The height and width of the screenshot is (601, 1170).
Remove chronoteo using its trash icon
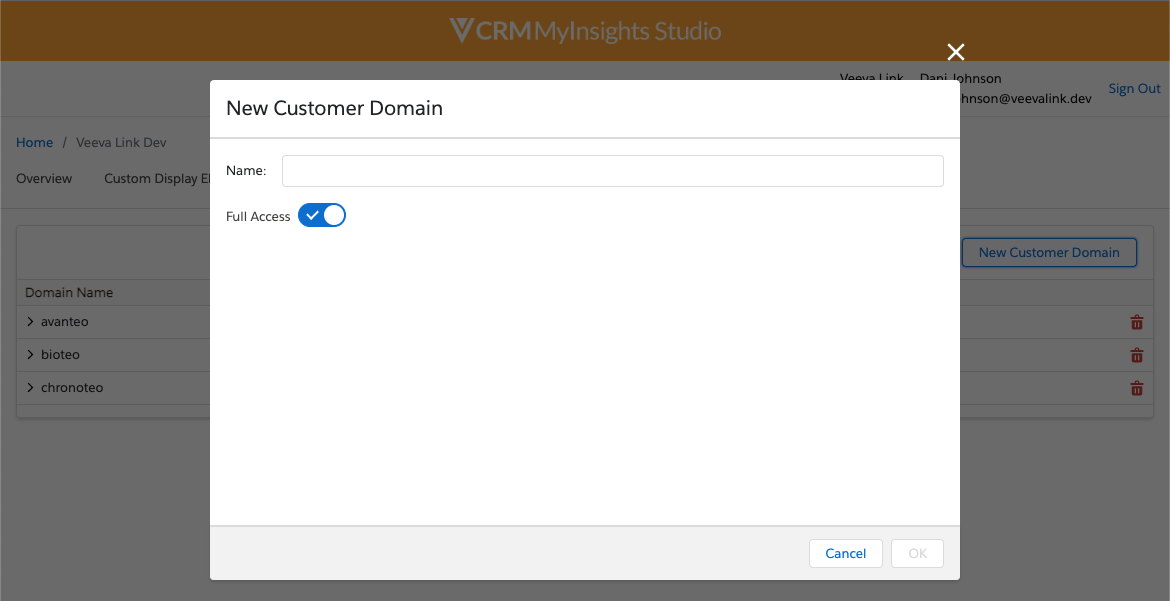[x=1136, y=388]
